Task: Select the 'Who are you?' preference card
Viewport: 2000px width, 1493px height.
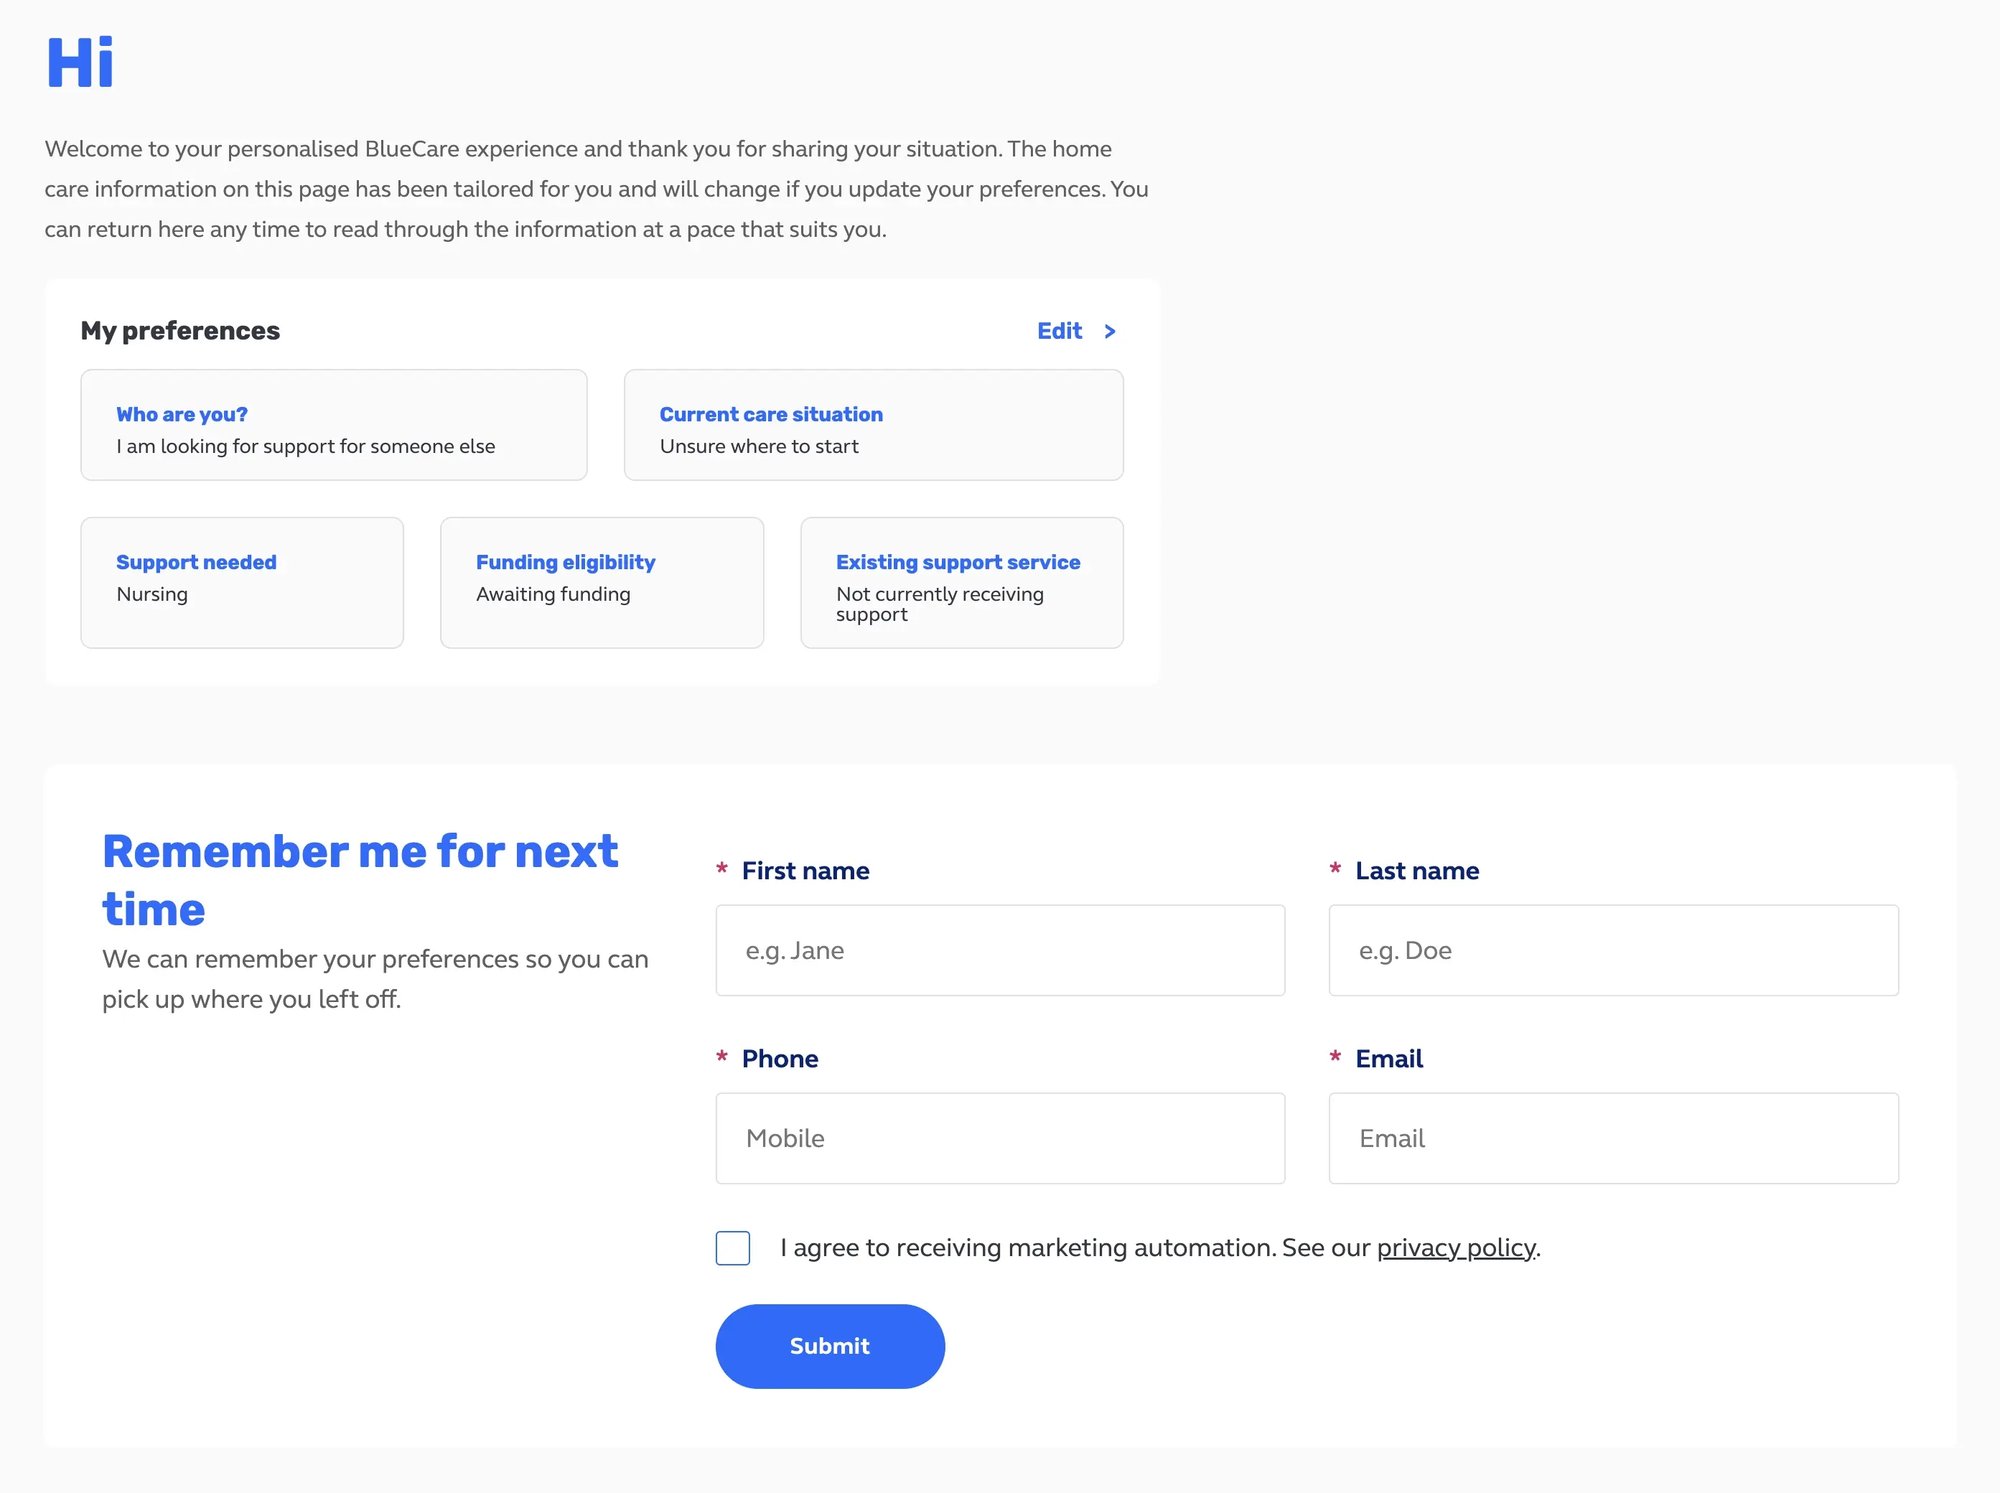Action: 333,424
